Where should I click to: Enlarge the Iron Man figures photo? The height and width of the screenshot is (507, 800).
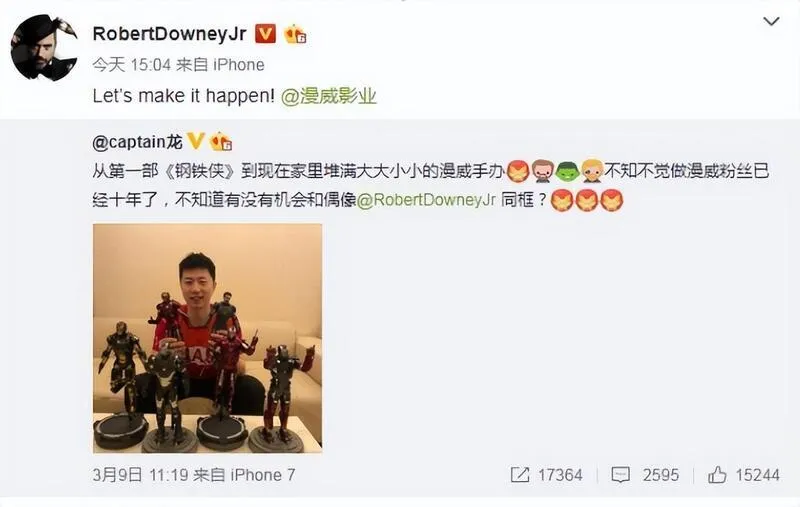click(x=207, y=338)
